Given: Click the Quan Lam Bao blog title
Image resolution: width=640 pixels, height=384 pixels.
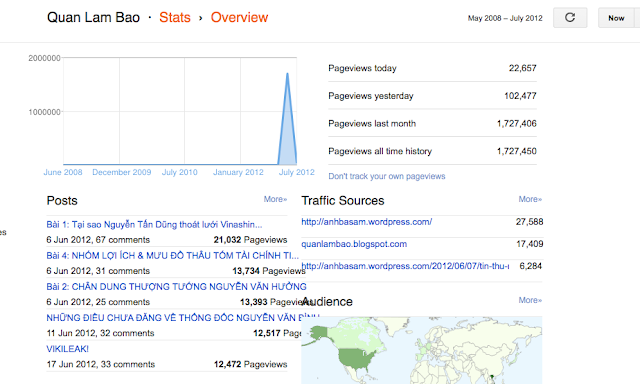Looking at the screenshot, I should click(93, 18).
